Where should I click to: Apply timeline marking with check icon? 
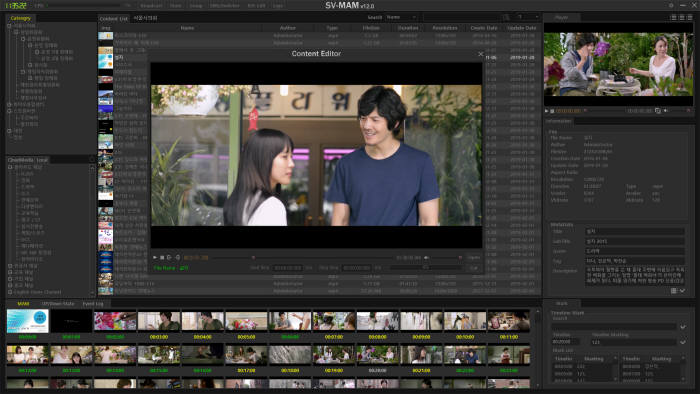click(683, 342)
